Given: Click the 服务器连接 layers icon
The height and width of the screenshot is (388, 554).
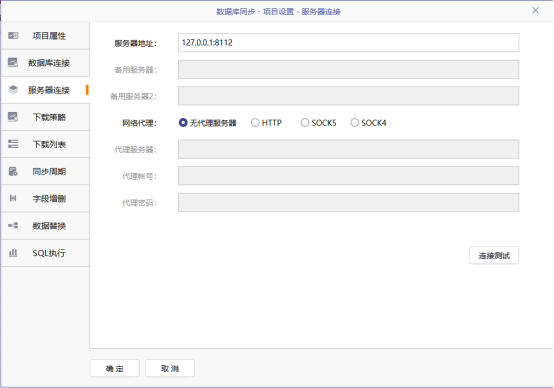Looking at the screenshot, I should point(13,90).
